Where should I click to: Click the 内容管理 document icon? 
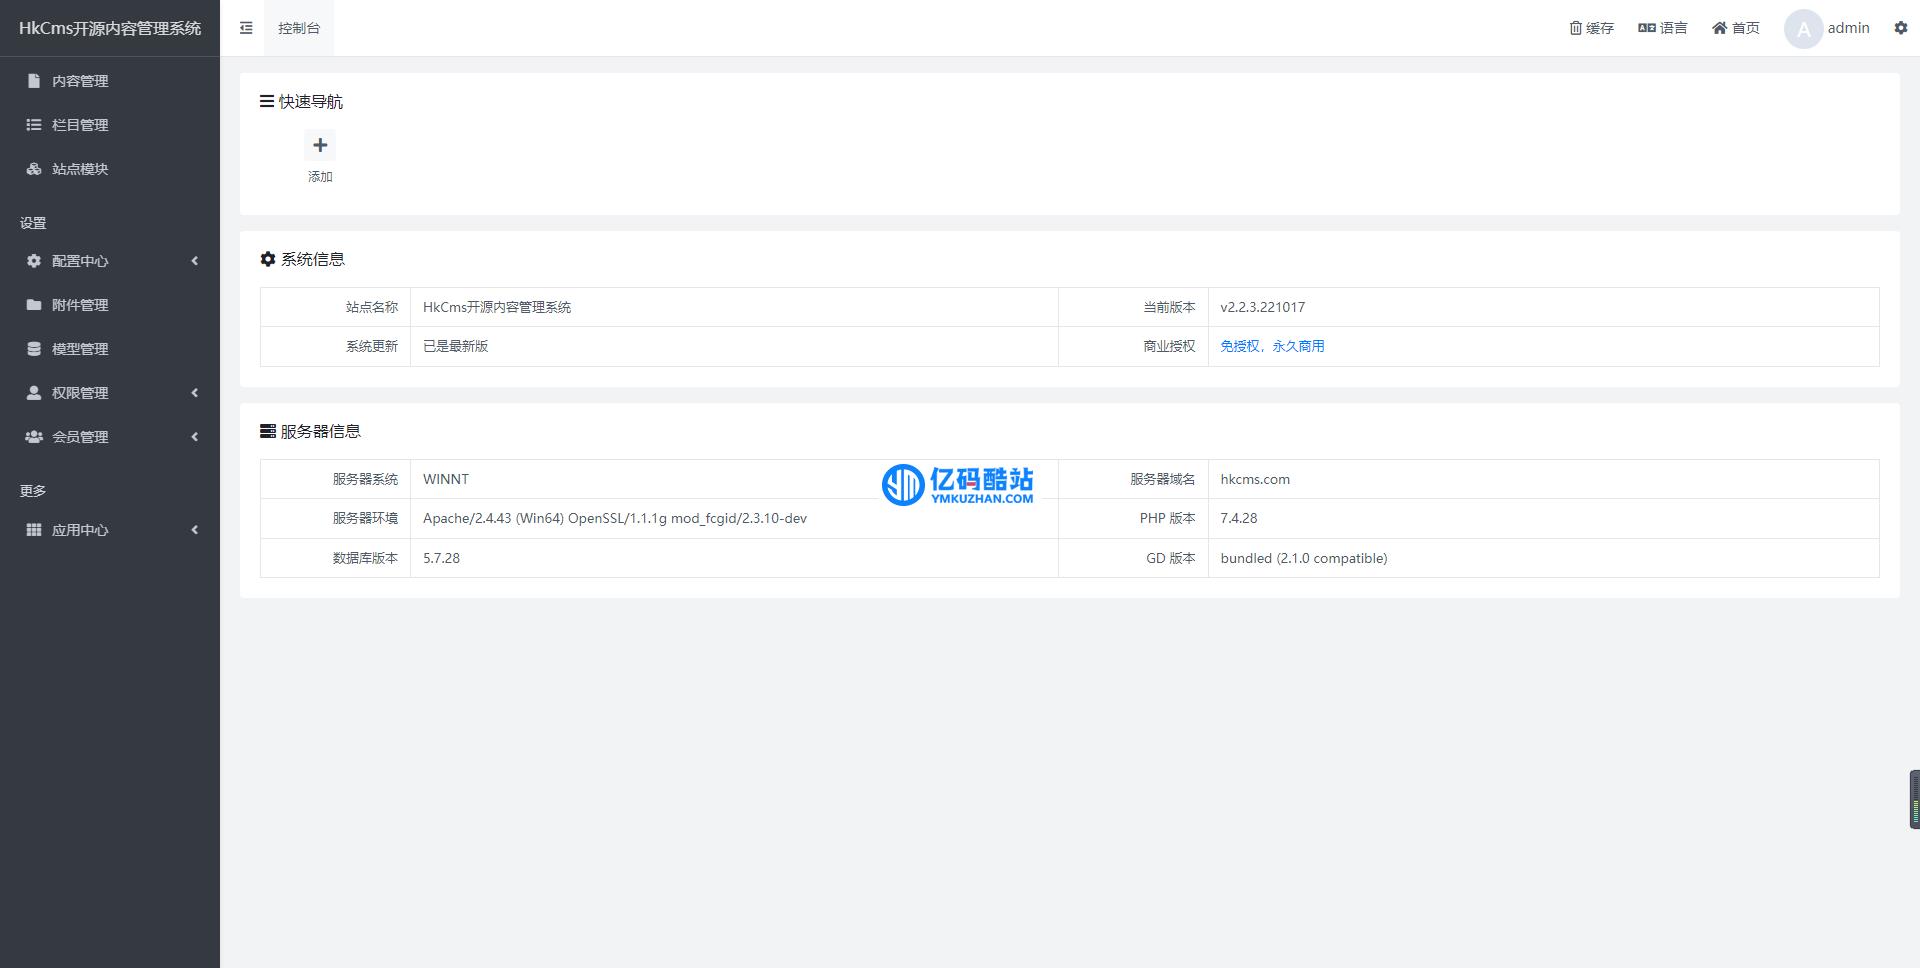pyautogui.click(x=34, y=81)
